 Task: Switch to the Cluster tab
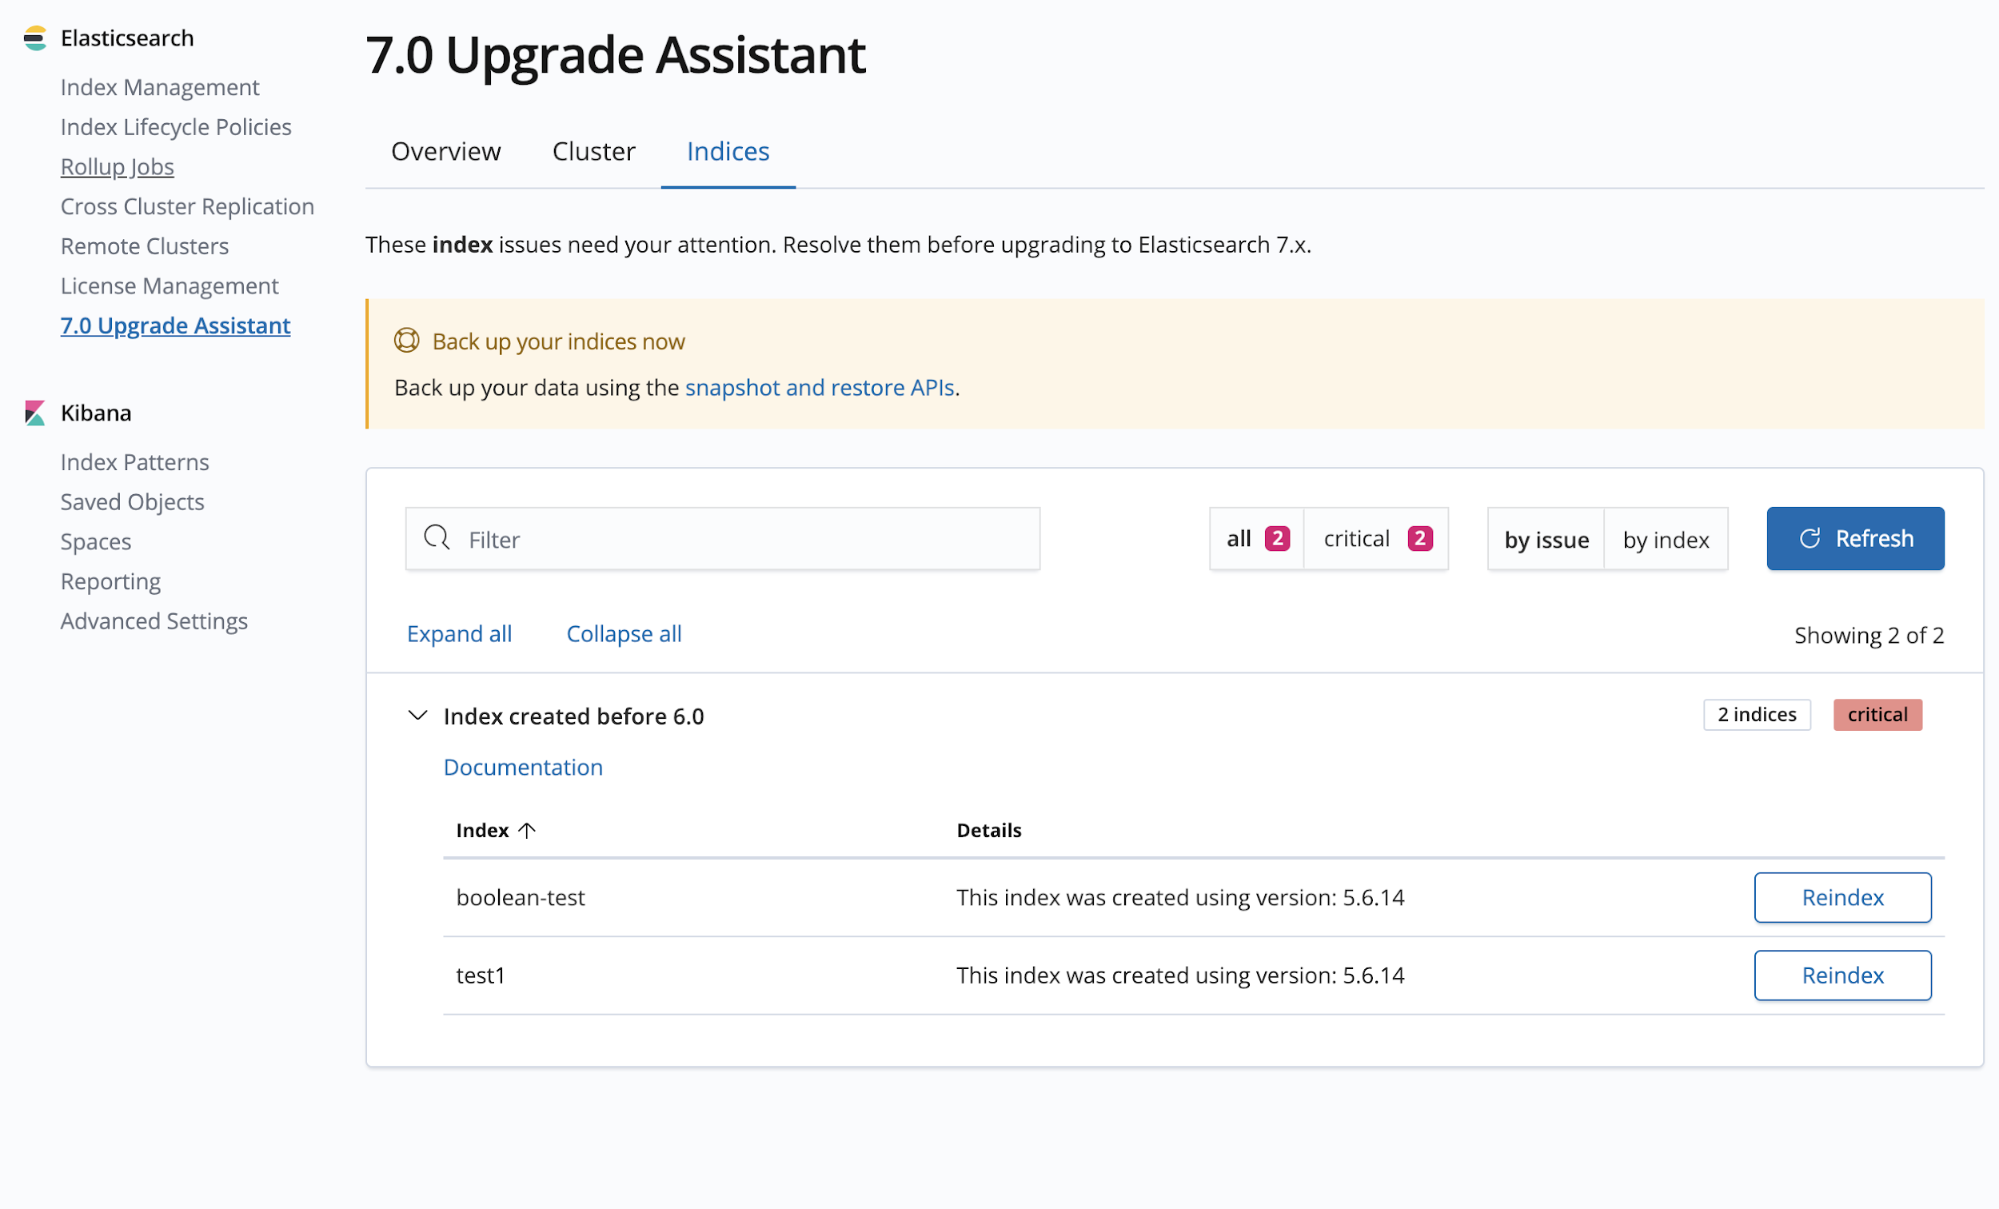(594, 151)
